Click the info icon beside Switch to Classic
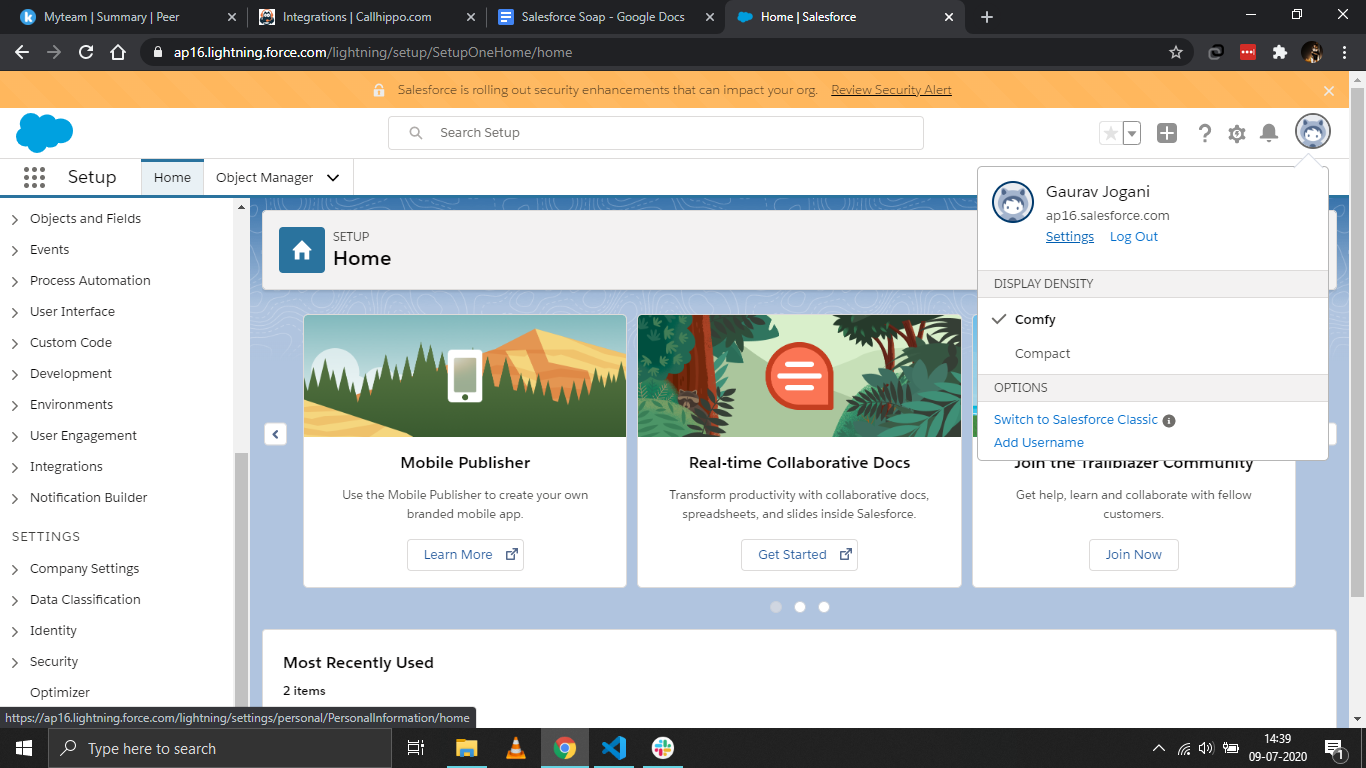 point(1169,421)
